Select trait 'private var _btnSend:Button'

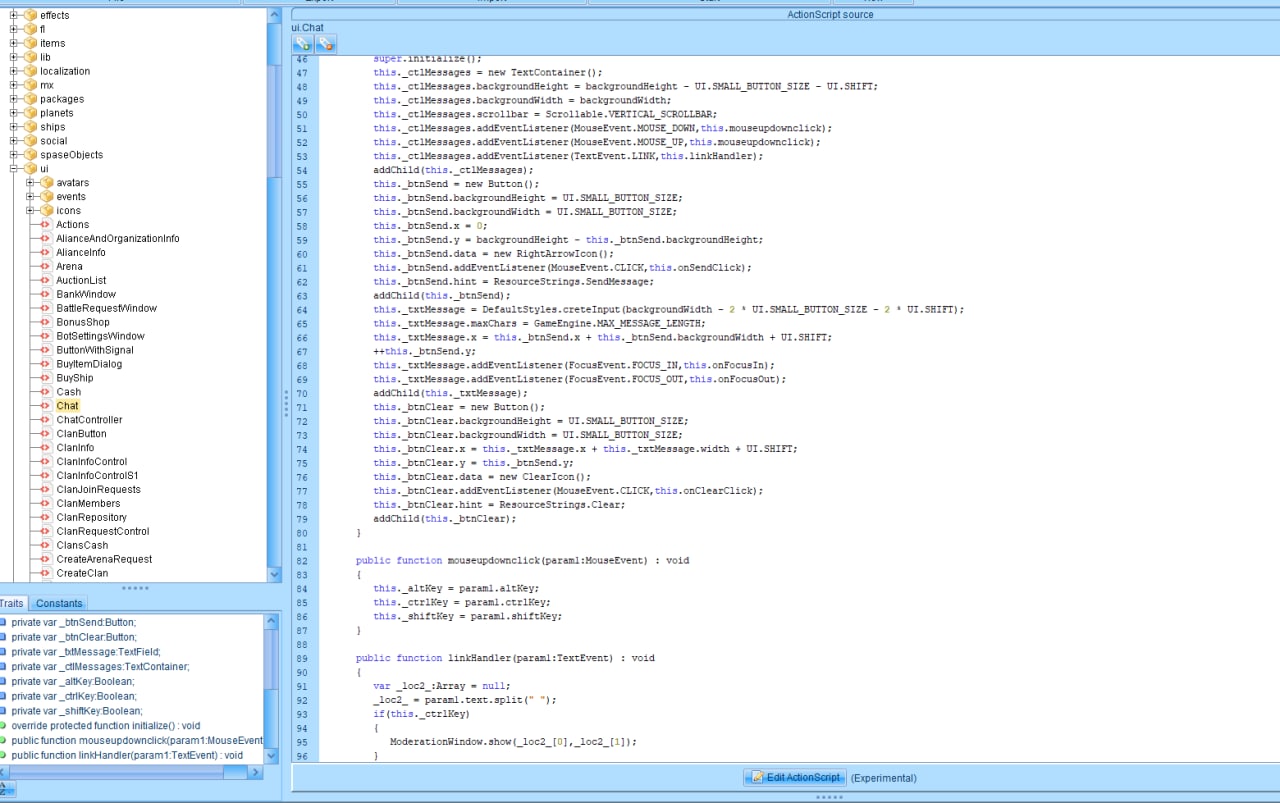click(x=74, y=622)
